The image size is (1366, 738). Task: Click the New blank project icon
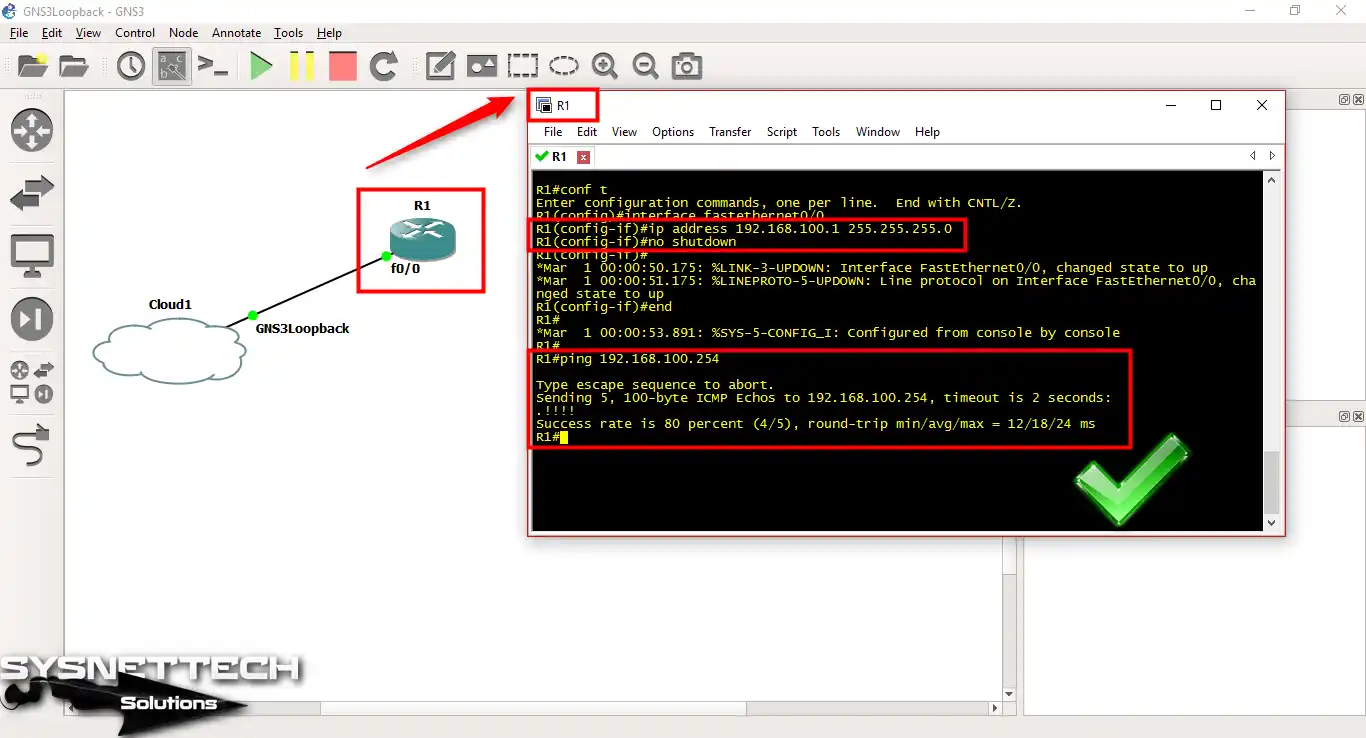(x=32, y=66)
